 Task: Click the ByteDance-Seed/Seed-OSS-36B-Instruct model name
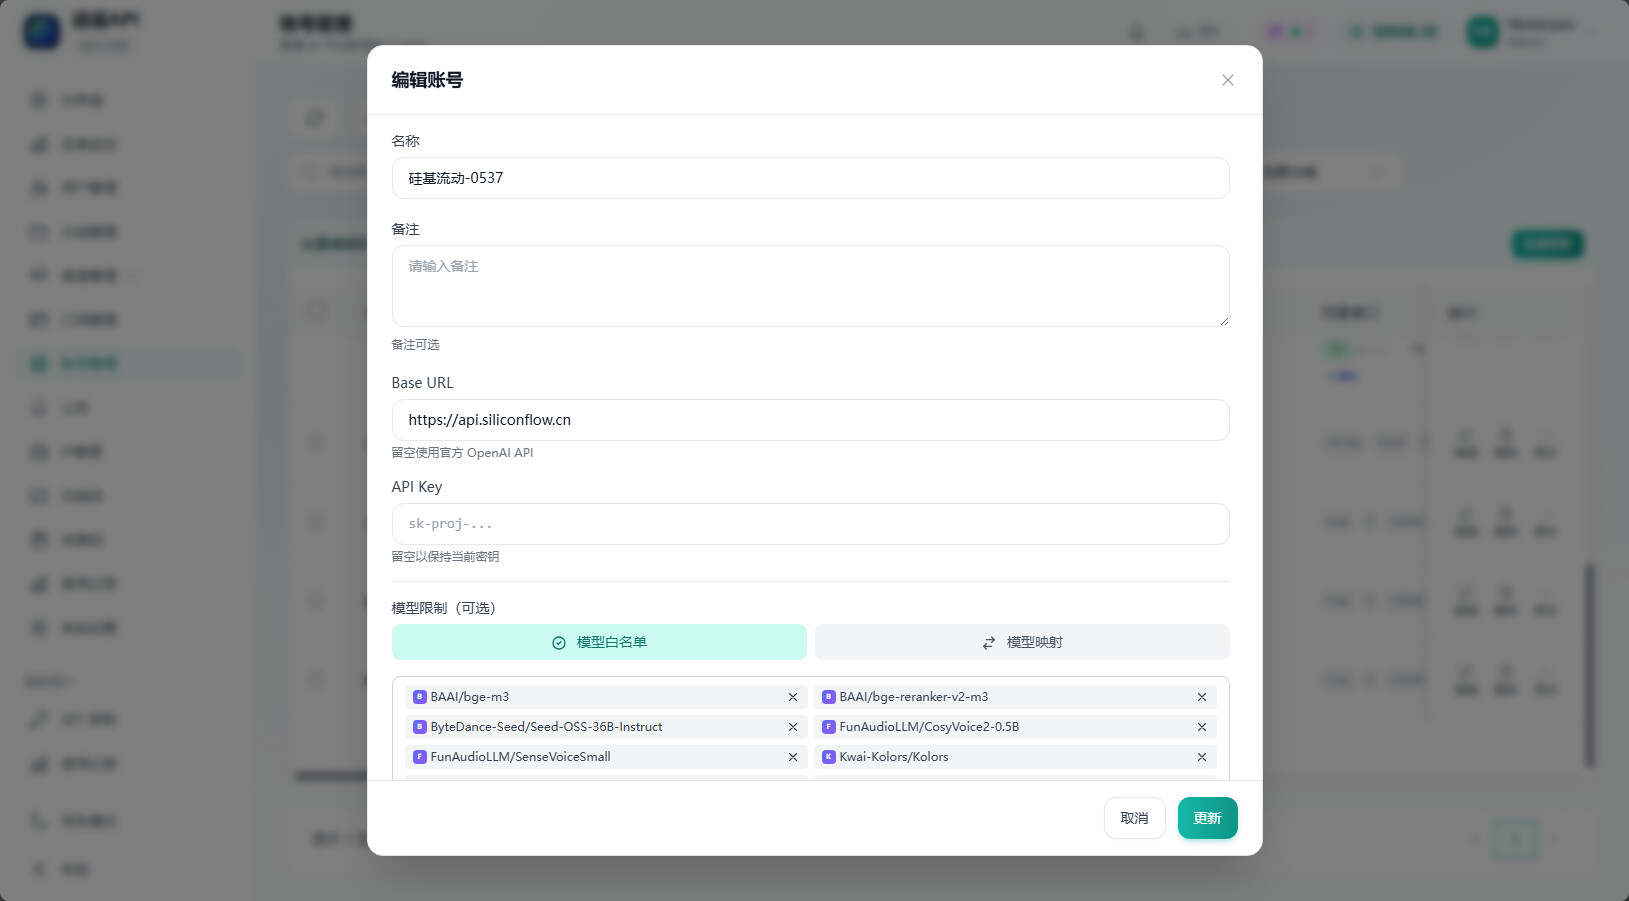tap(547, 727)
